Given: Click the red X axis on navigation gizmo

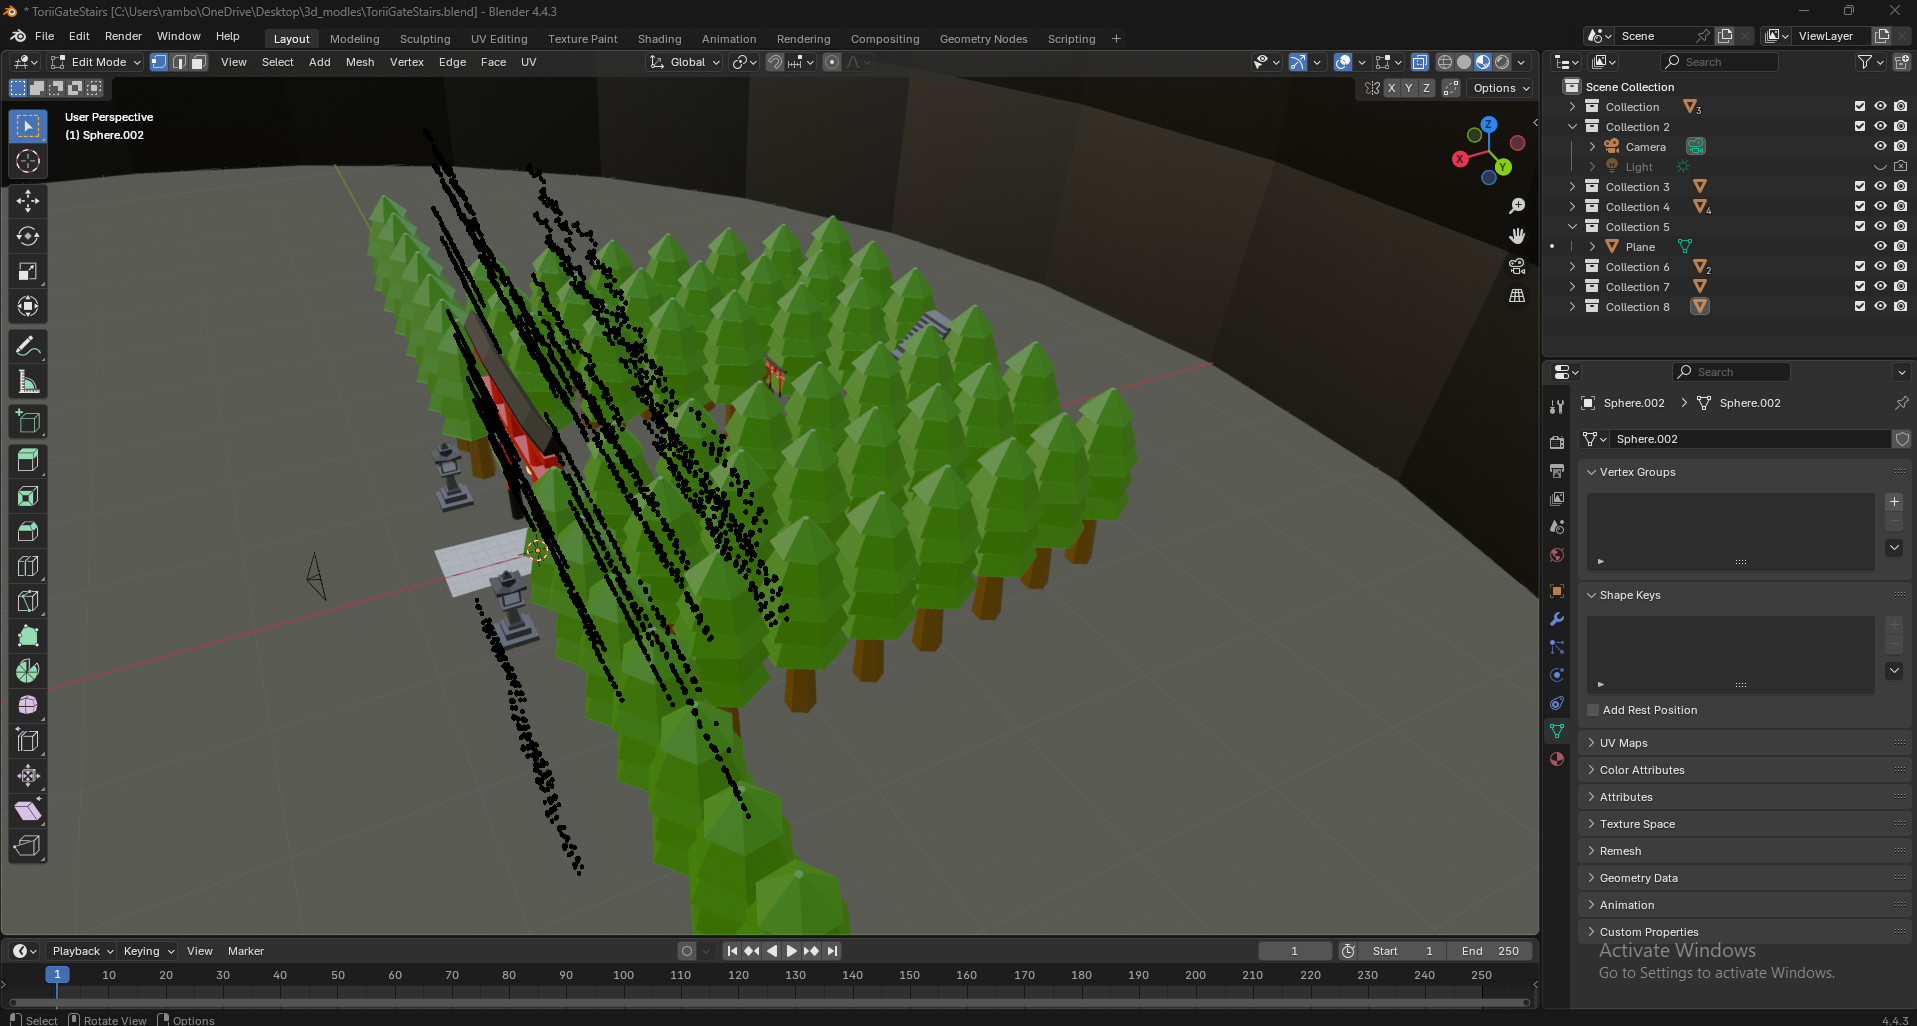Looking at the screenshot, I should 1461,159.
